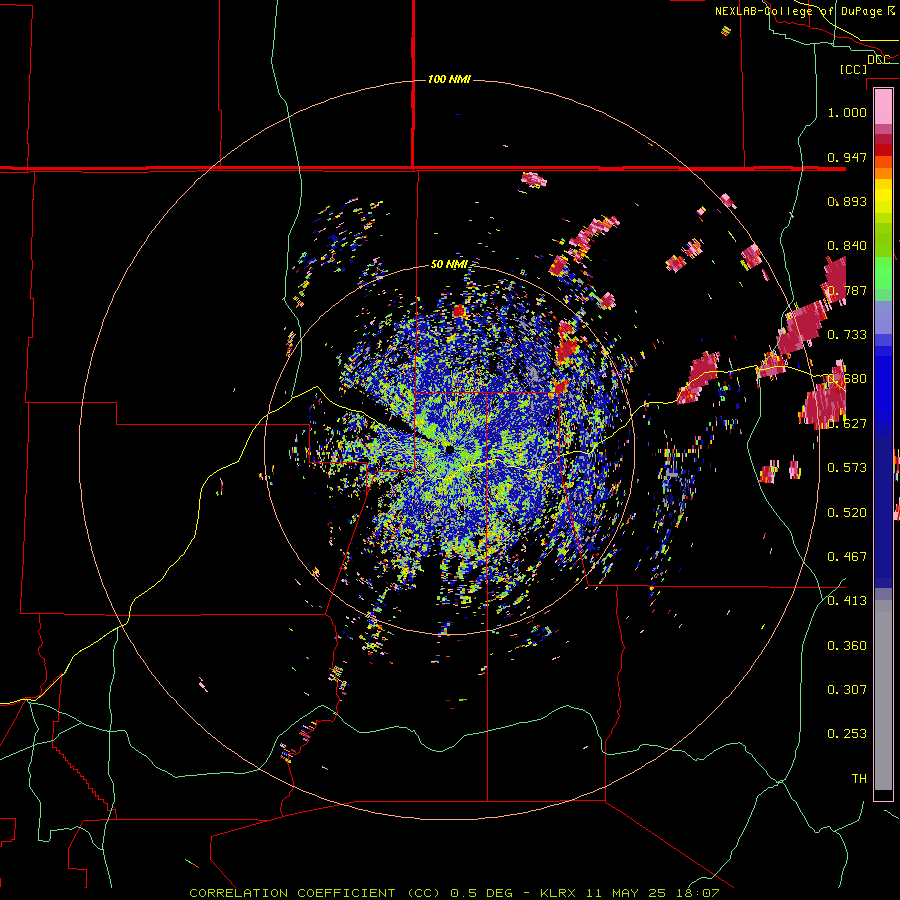Click the 50 NMI range ring label
The width and height of the screenshot is (900, 900).
[449, 264]
